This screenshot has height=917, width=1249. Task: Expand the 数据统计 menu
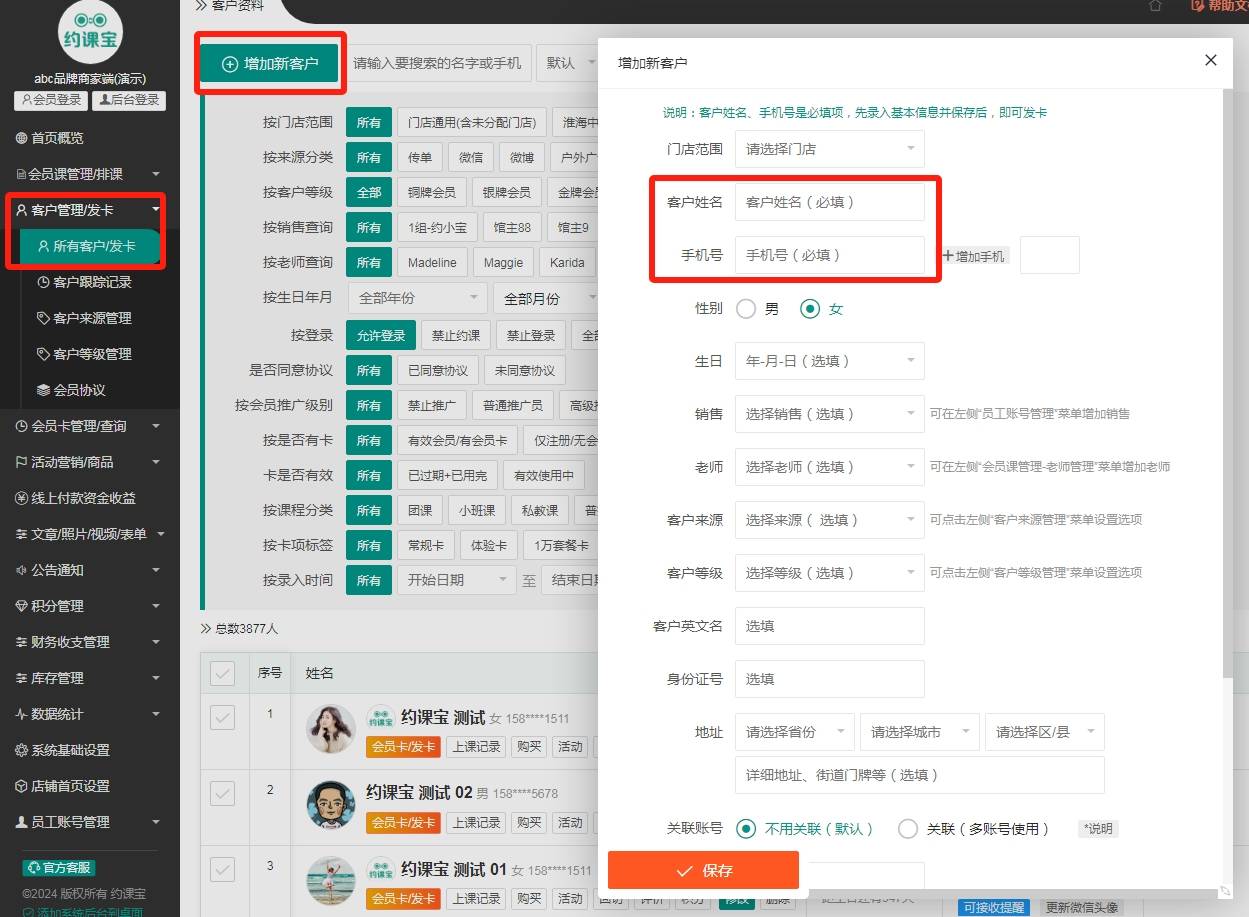tap(88, 714)
